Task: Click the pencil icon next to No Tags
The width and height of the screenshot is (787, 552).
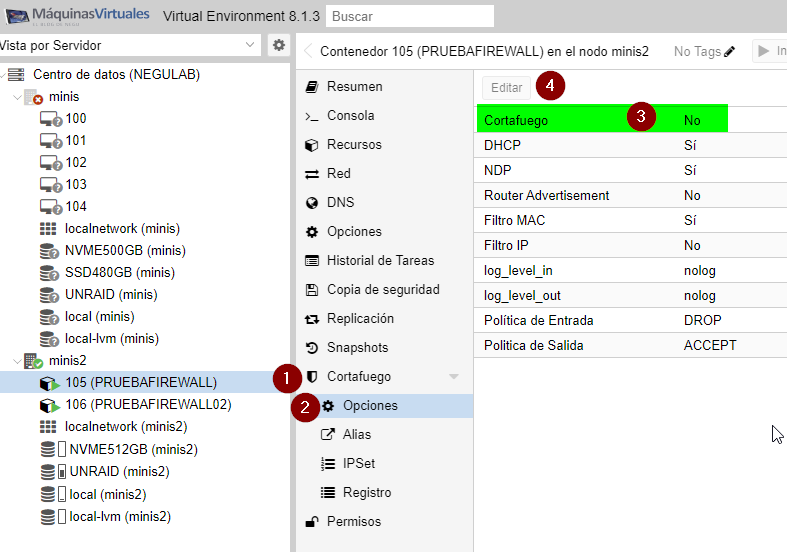Action: pos(730,51)
